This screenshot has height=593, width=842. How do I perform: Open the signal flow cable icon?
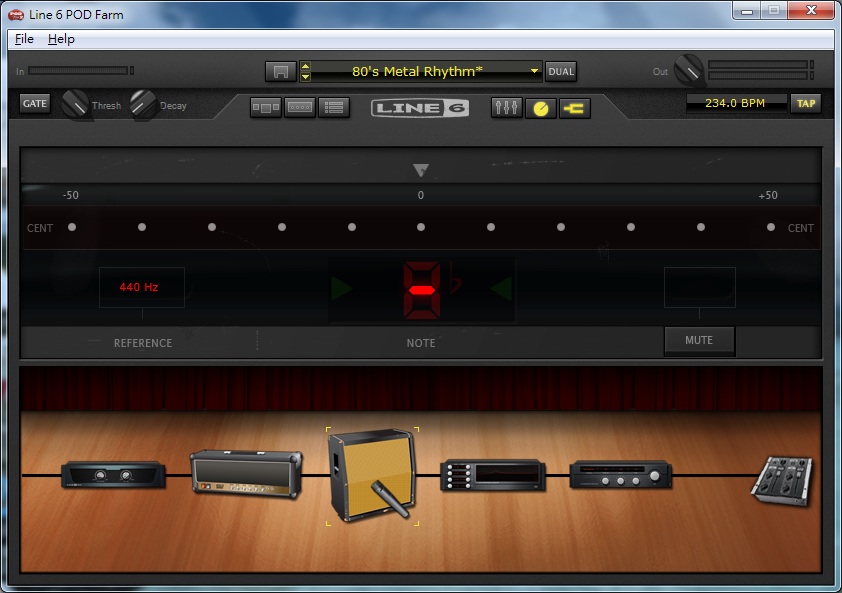point(575,108)
